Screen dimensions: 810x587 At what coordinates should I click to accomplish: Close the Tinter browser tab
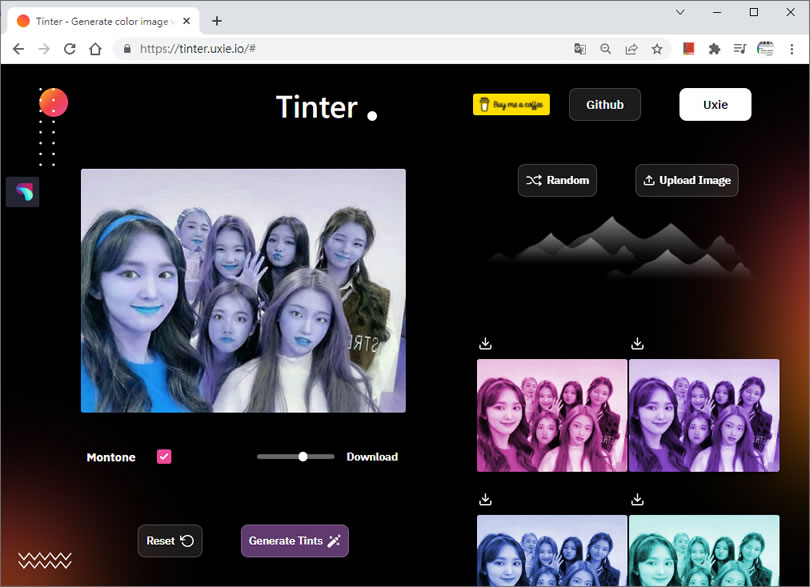[186, 21]
